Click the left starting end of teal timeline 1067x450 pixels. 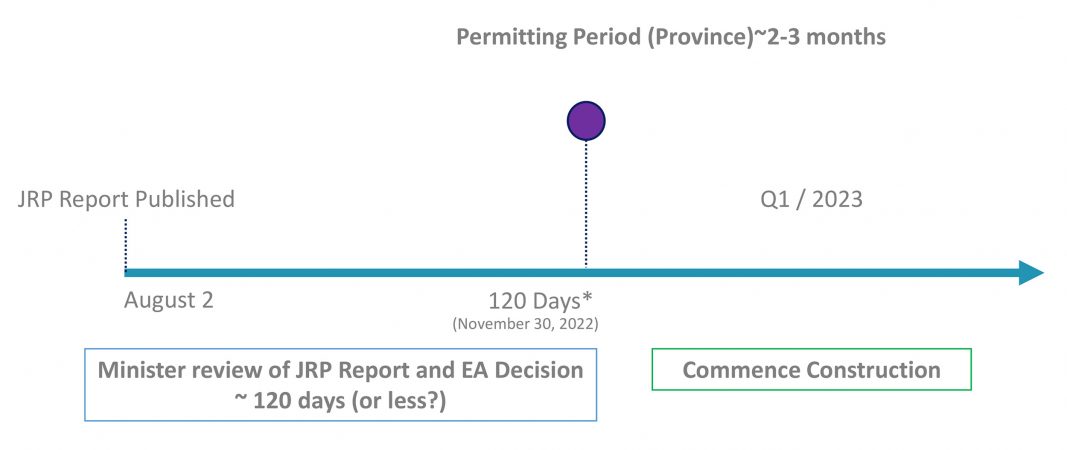tap(129, 273)
